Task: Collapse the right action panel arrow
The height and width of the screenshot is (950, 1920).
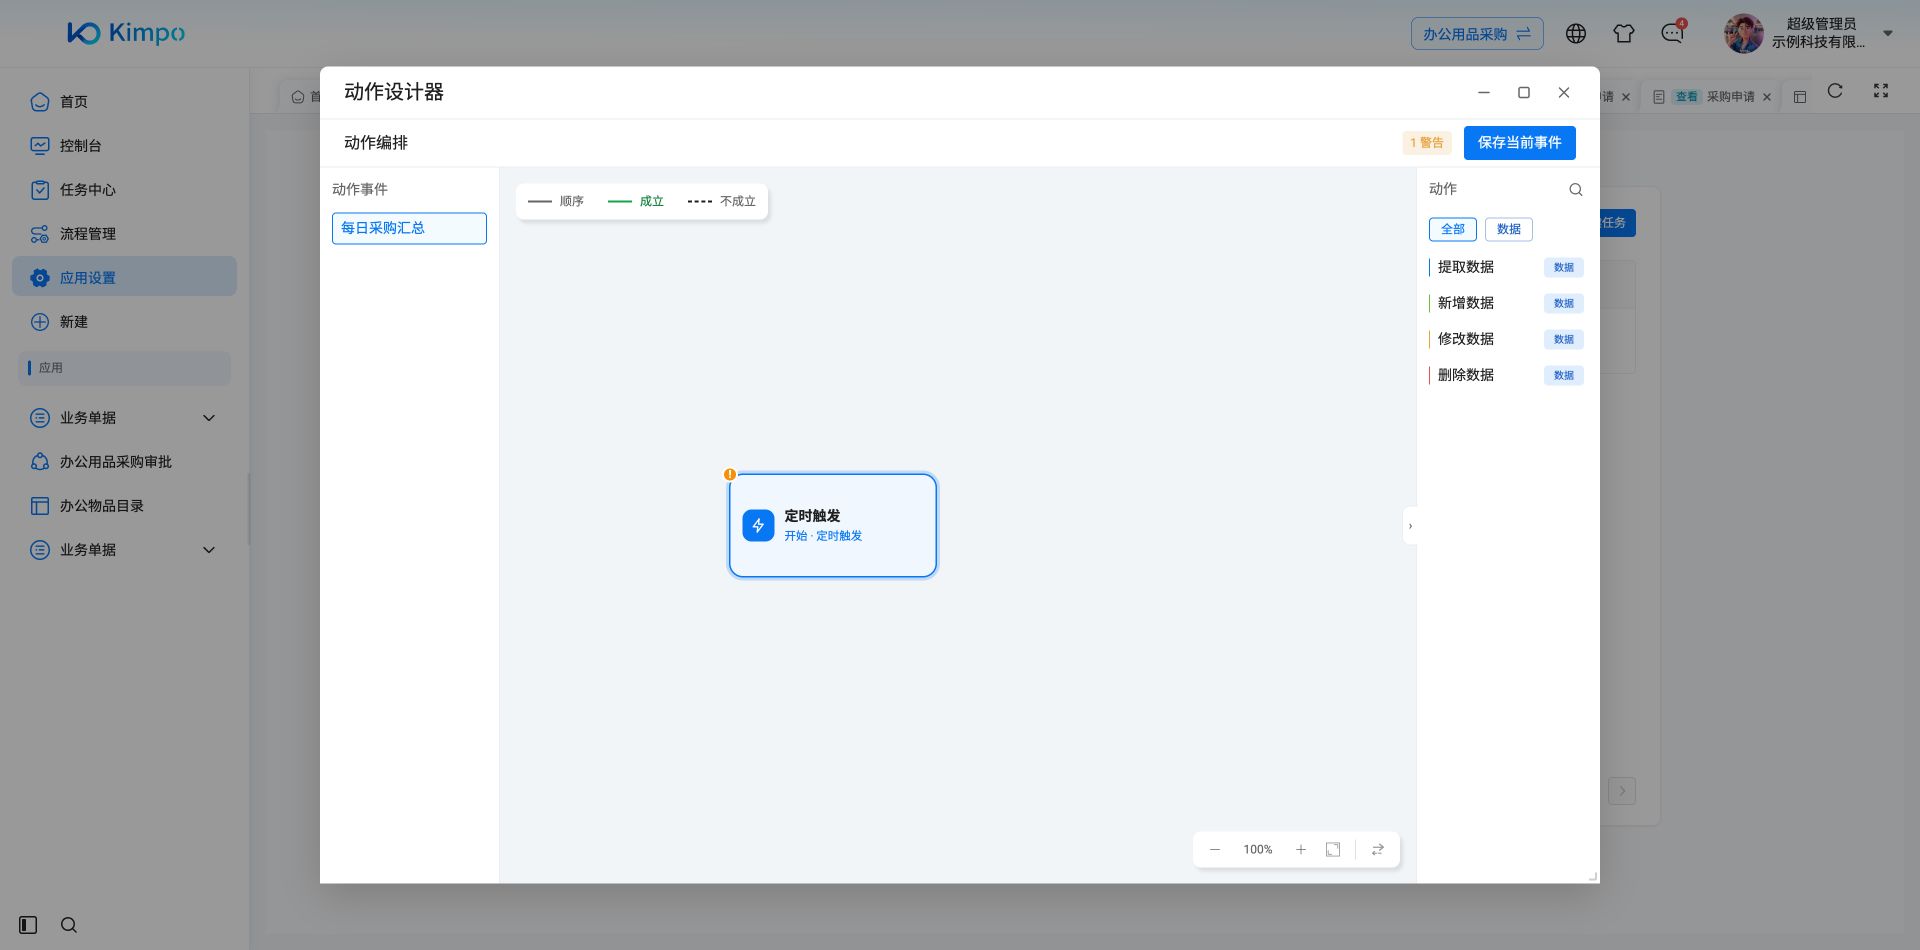Action: click(1410, 526)
